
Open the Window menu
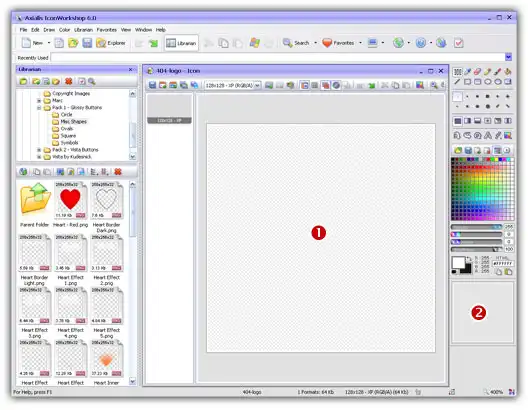[x=143, y=30]
